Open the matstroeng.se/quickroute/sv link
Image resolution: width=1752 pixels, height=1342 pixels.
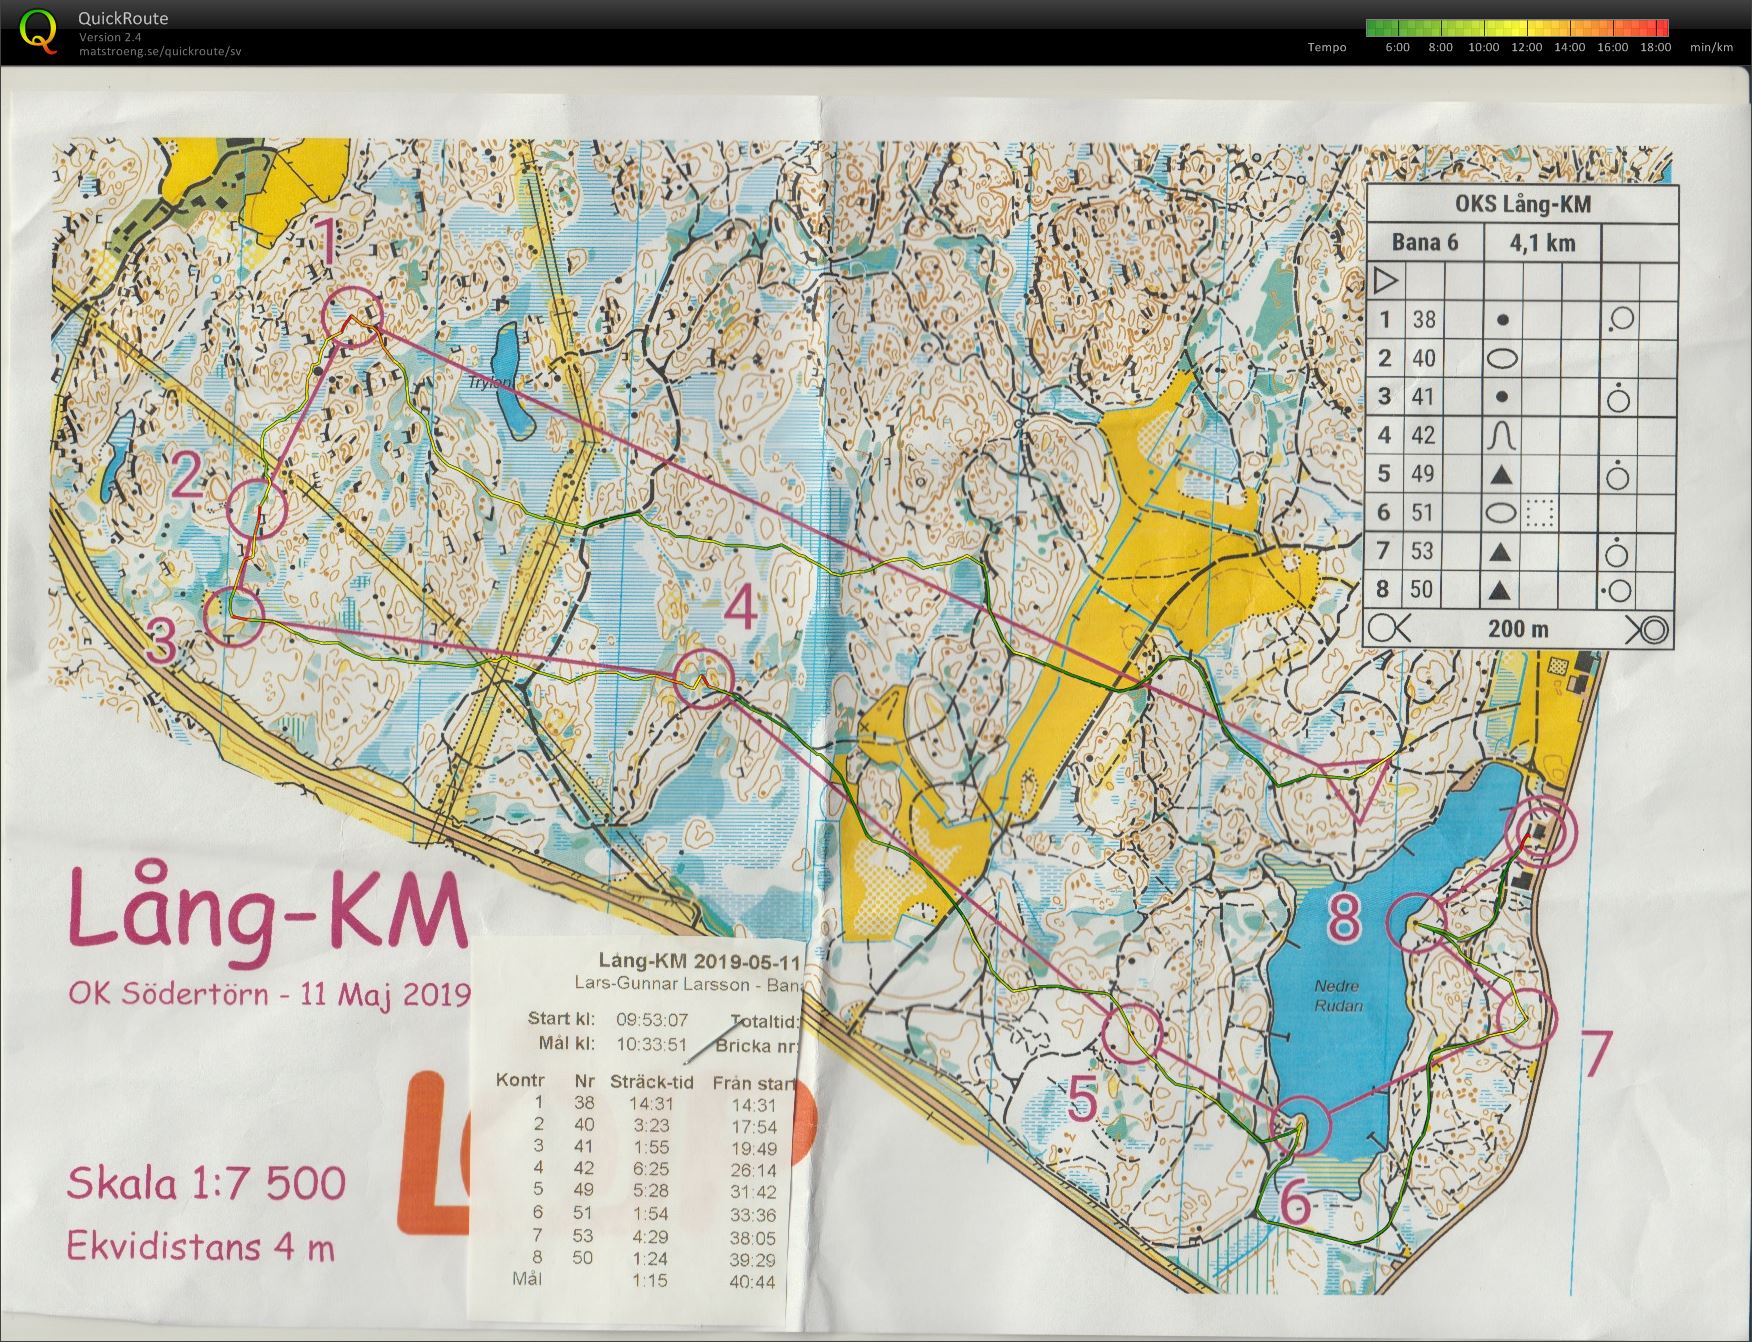click(x=160, y=51)
